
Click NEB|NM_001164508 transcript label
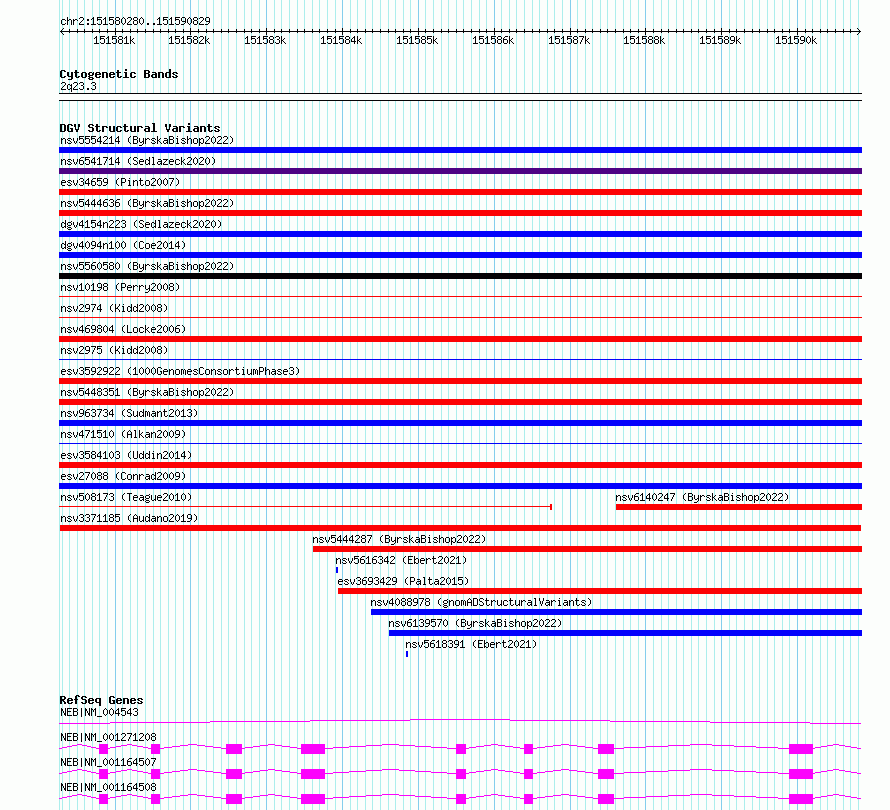[x=108, y=787]
